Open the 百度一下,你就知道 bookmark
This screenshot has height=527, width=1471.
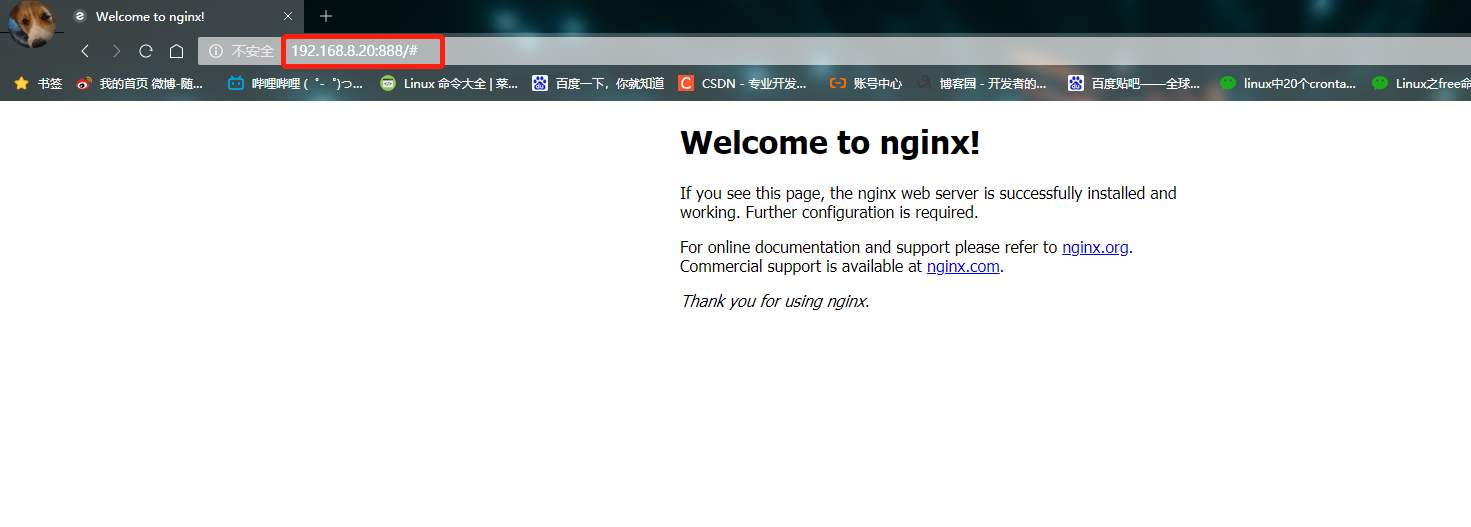(x=598, y=84)
